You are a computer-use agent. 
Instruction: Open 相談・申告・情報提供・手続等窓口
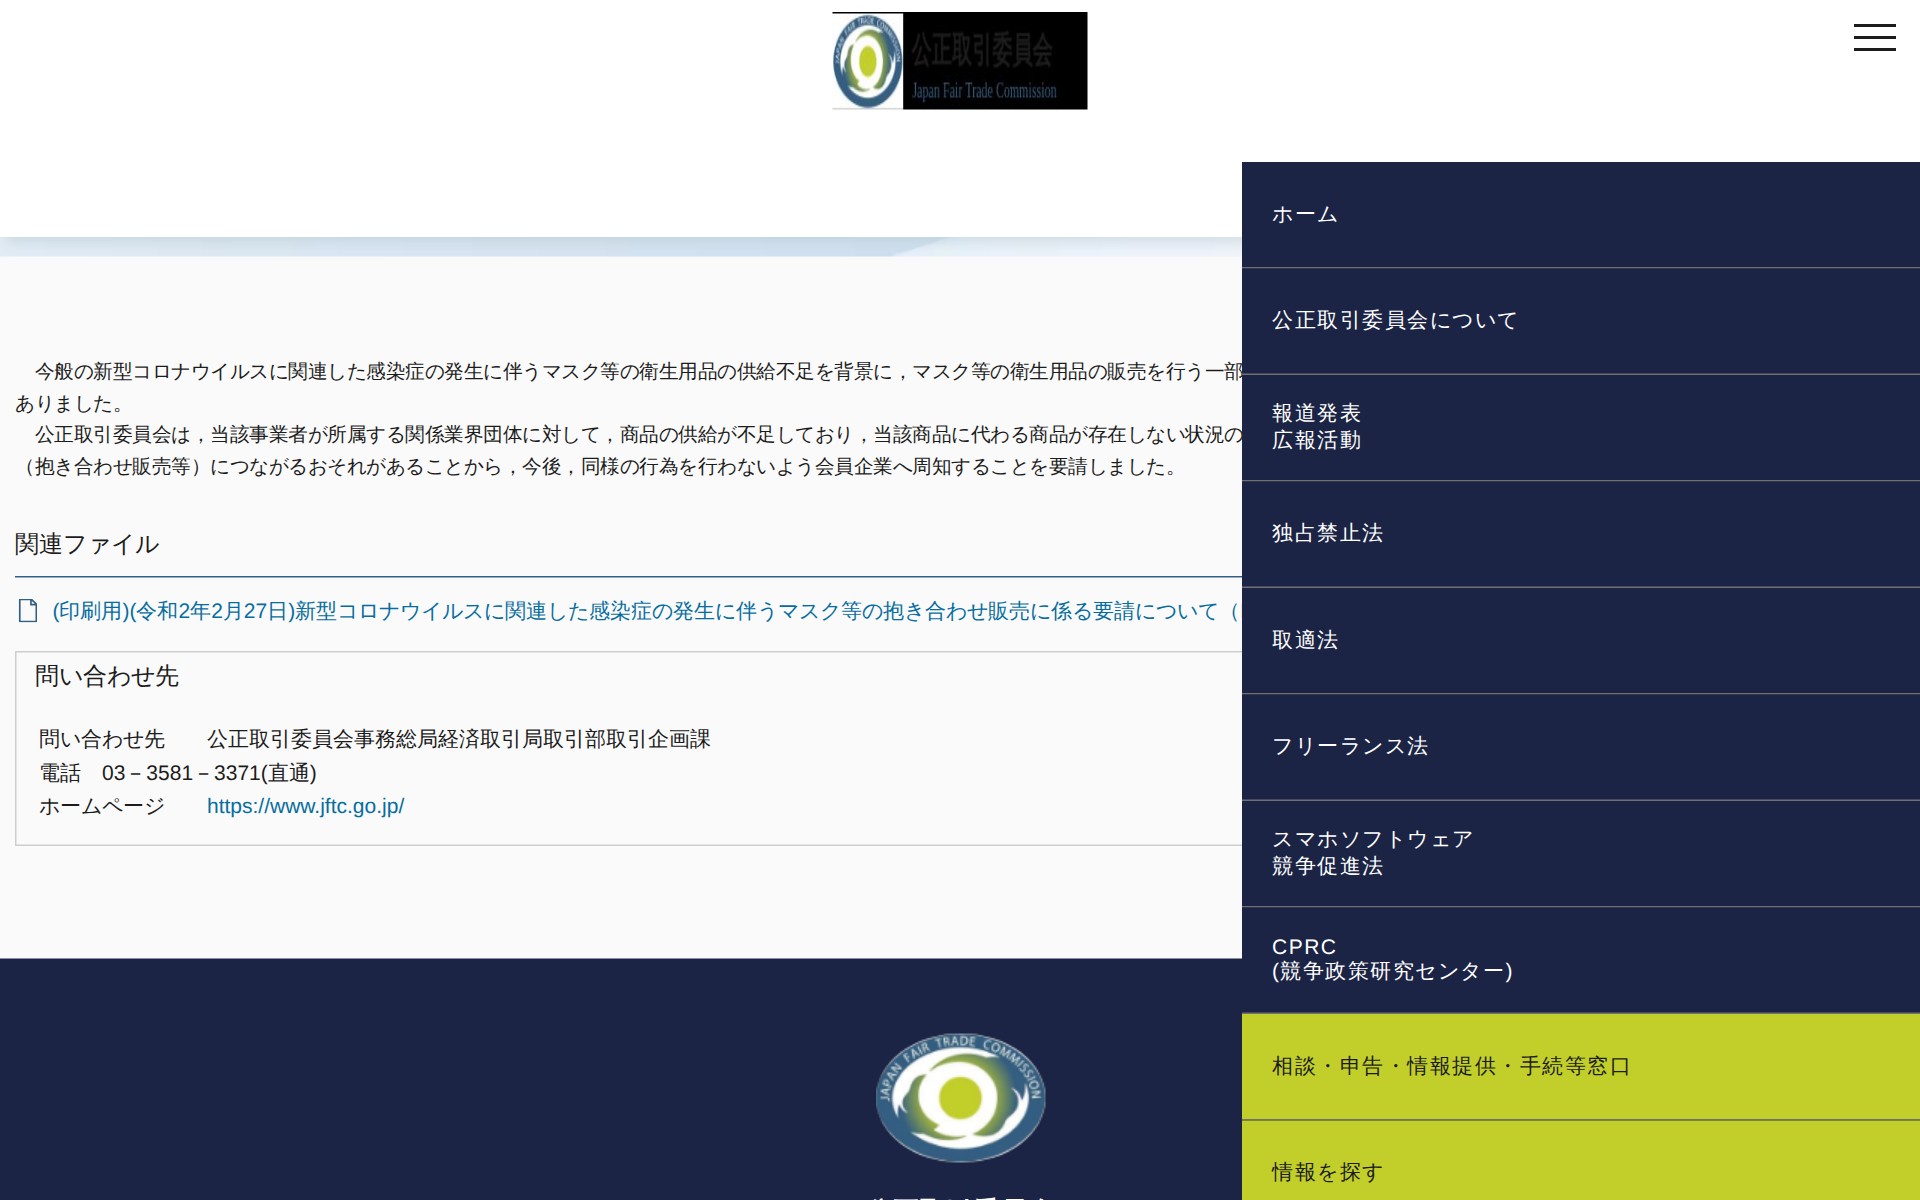(1449, 1066)
